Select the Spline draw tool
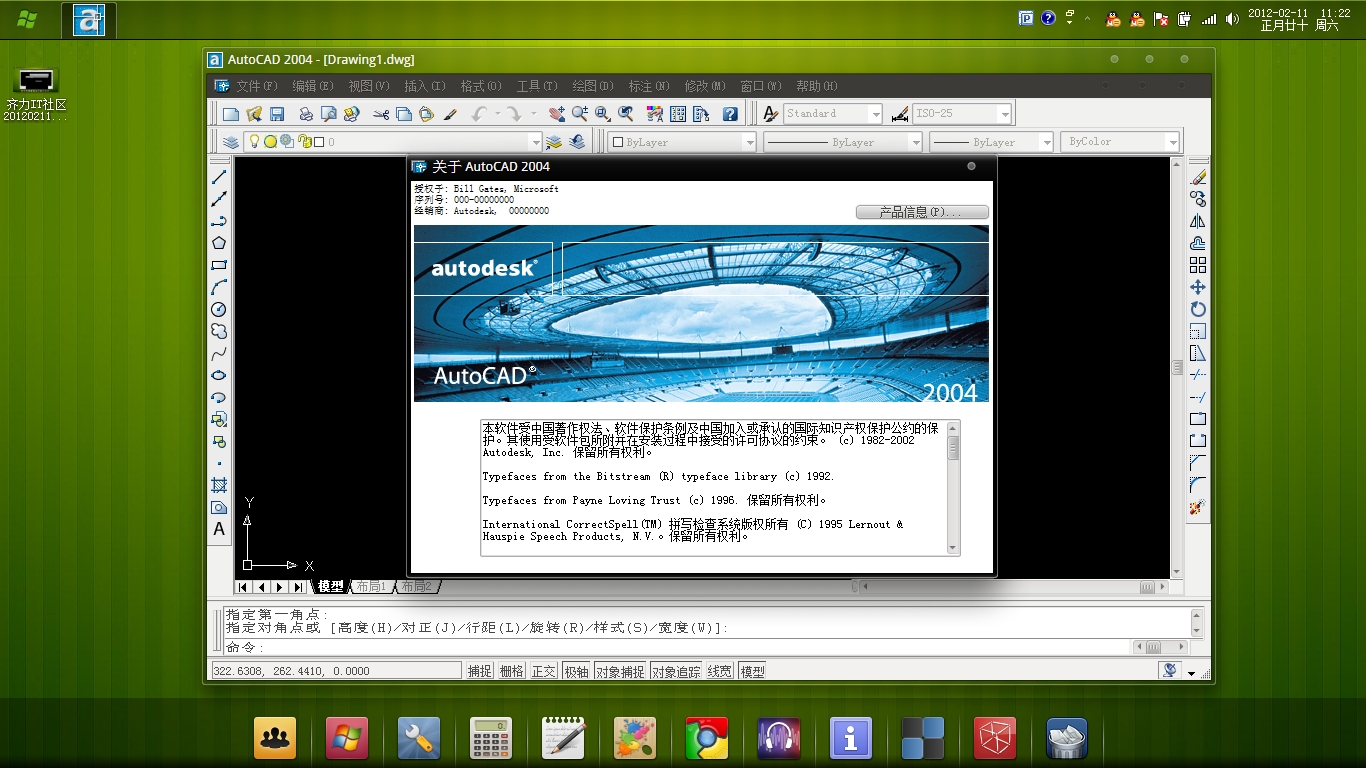This screenshot has width=1366, height=768. tap(219, 353)
